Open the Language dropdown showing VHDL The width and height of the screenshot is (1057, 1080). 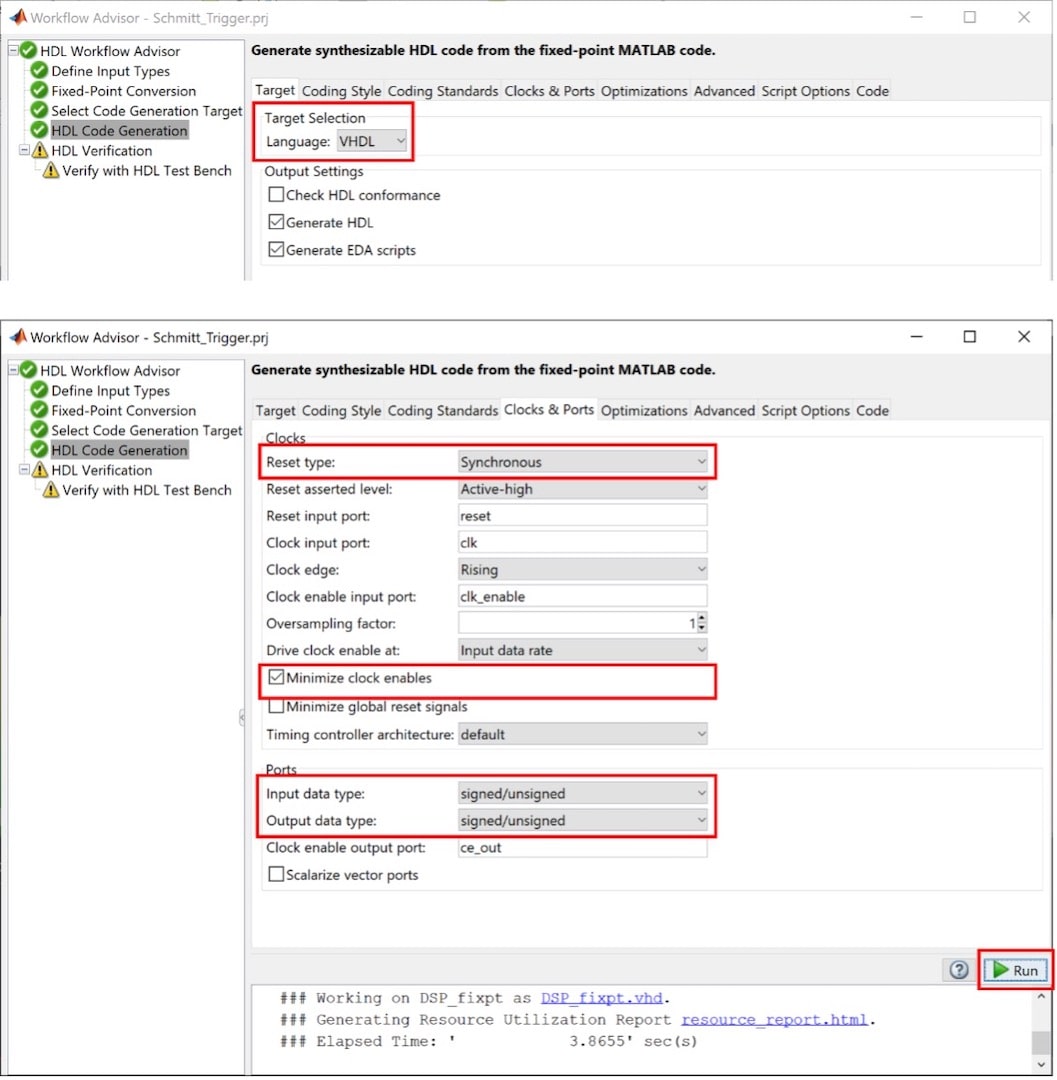372,142
